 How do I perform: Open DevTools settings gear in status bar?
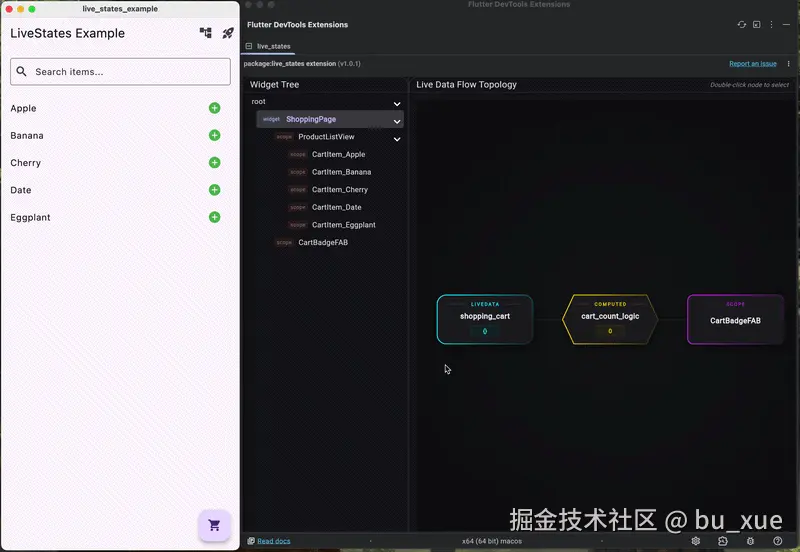click(x=695, y=541)
